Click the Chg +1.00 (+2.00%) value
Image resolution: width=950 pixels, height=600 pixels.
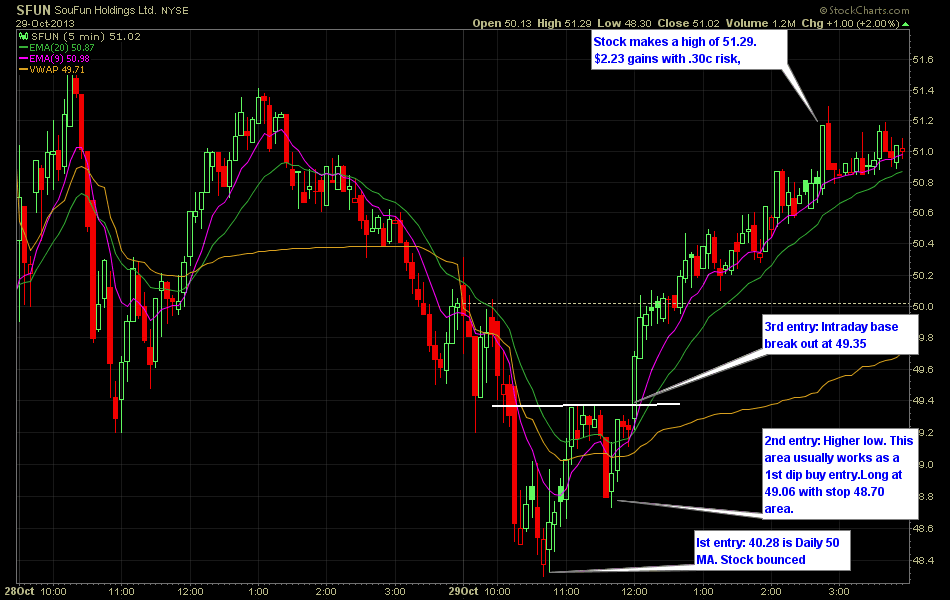850,24
